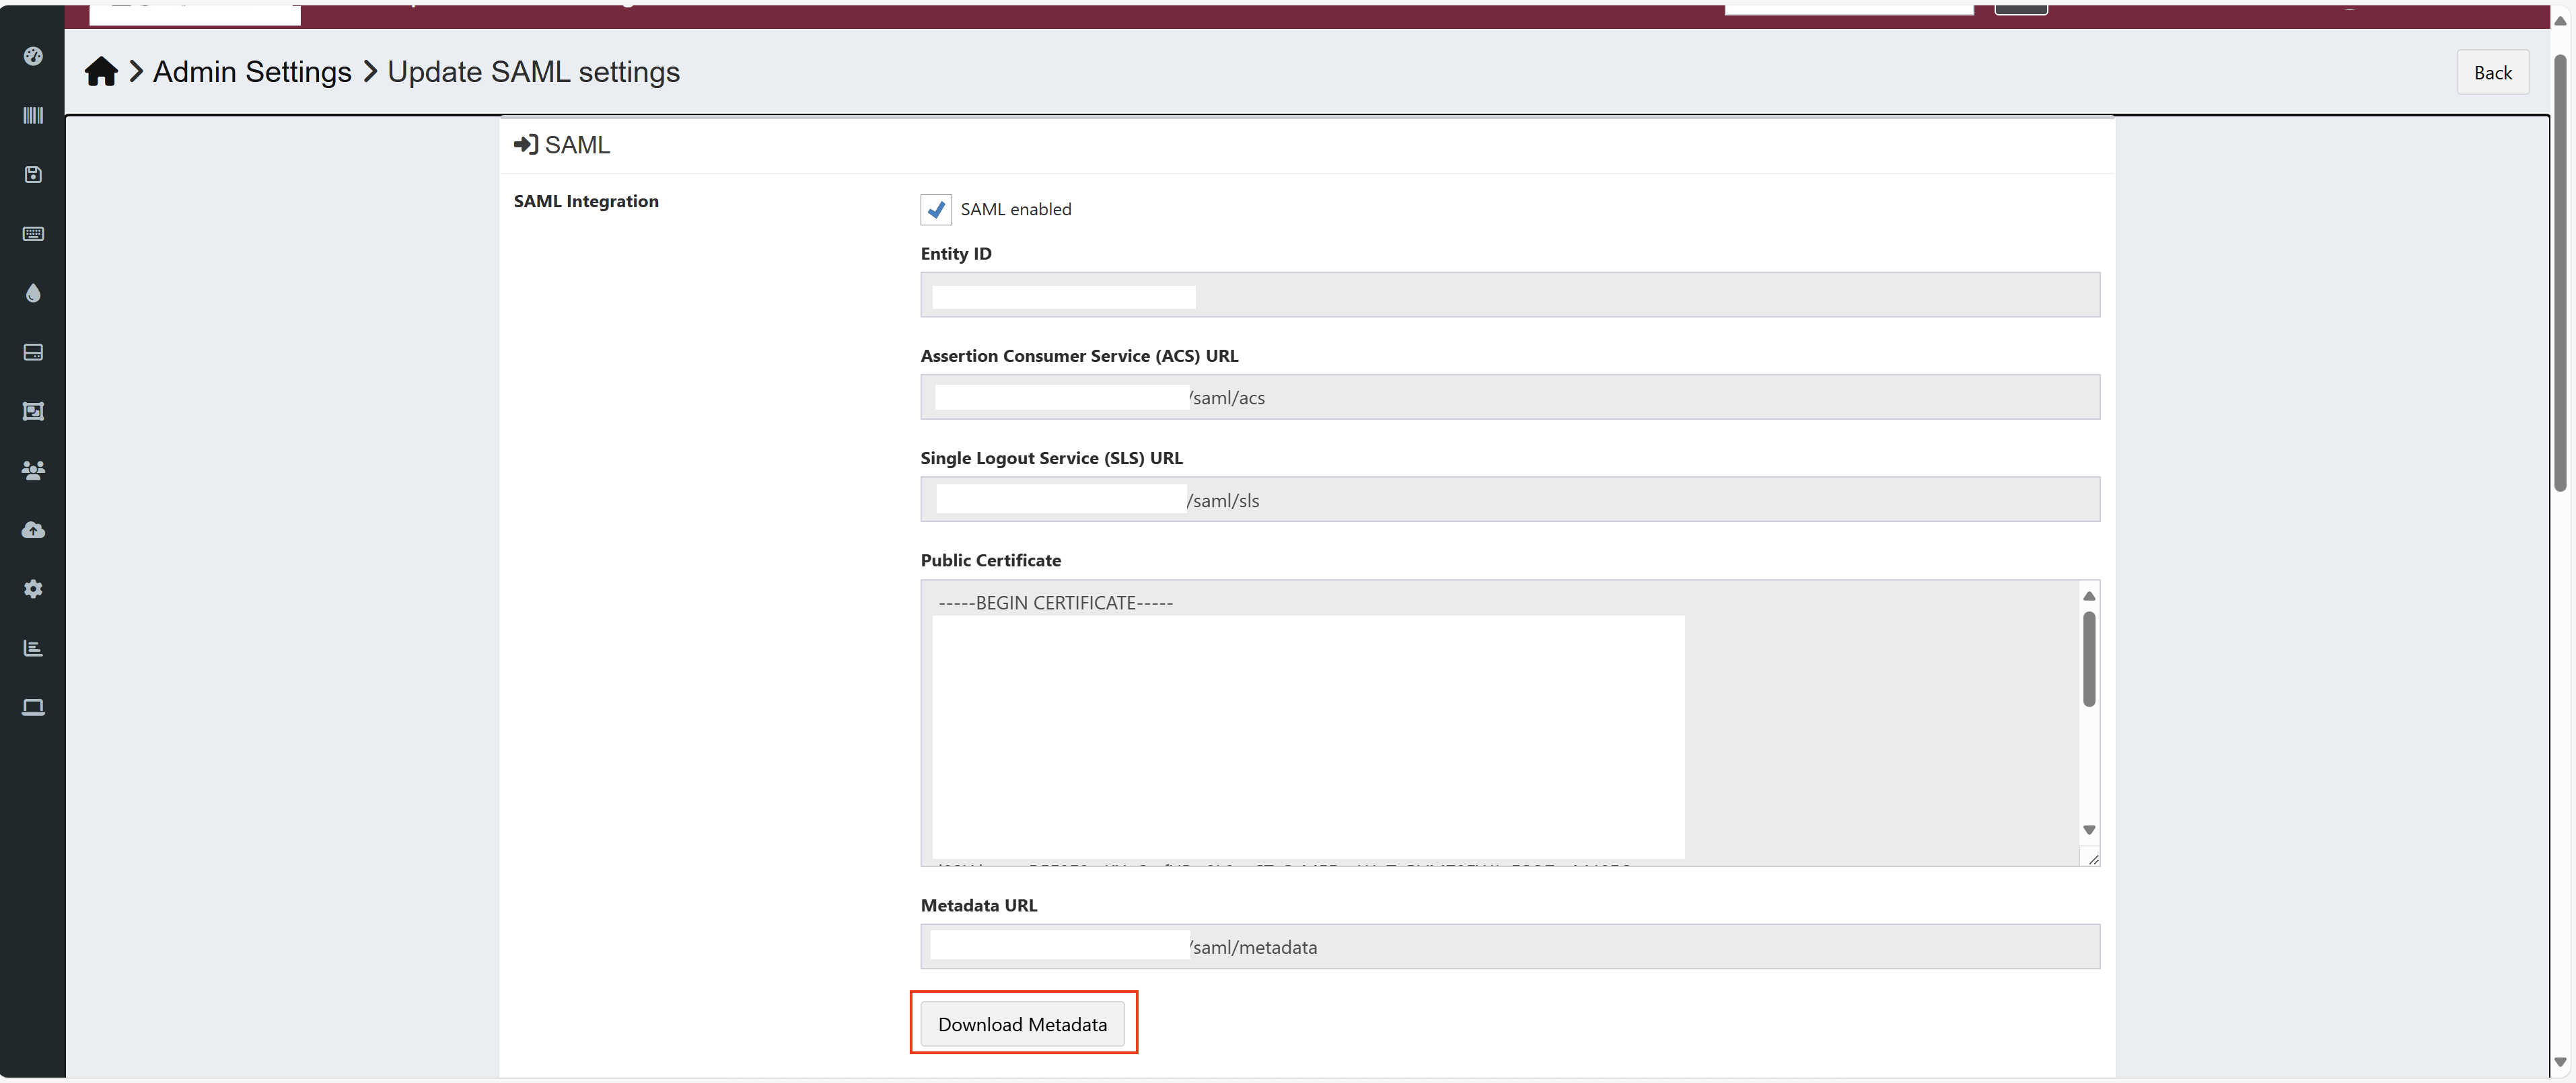Screen dimensions: 2576x1083
Task: Open Components via the hard drive icon
Action: point(33,352)
